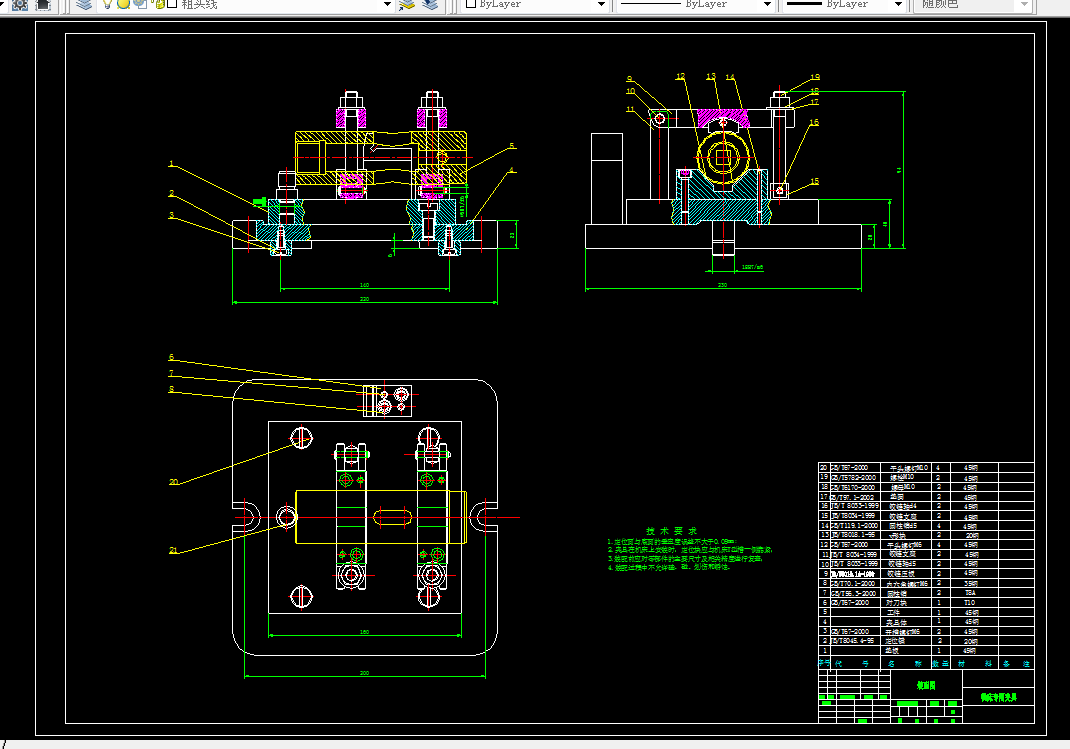Click the viewport freeze icon in layer control
Image resolution: width=1070 pixels, height=749 pixels.
click(x=141, y=4)
